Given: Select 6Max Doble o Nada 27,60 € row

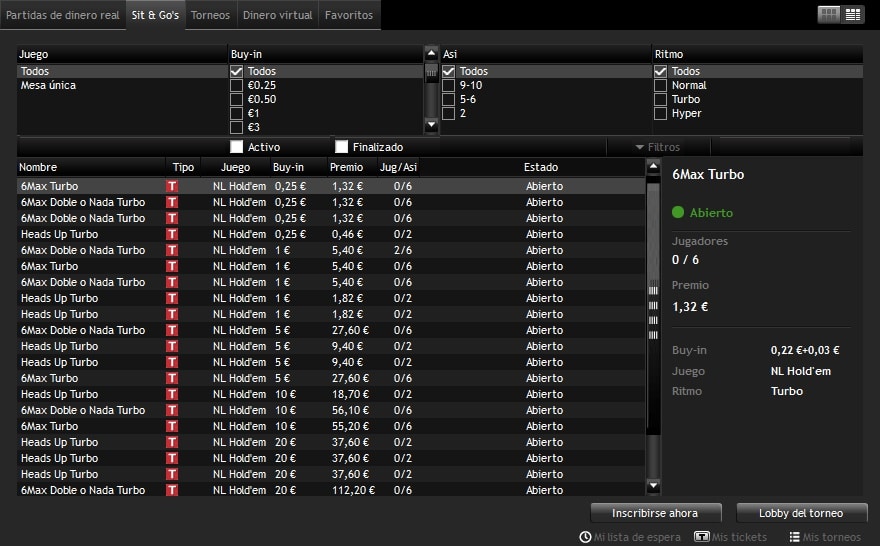Looking at the screenshot, I should (331, 330).
